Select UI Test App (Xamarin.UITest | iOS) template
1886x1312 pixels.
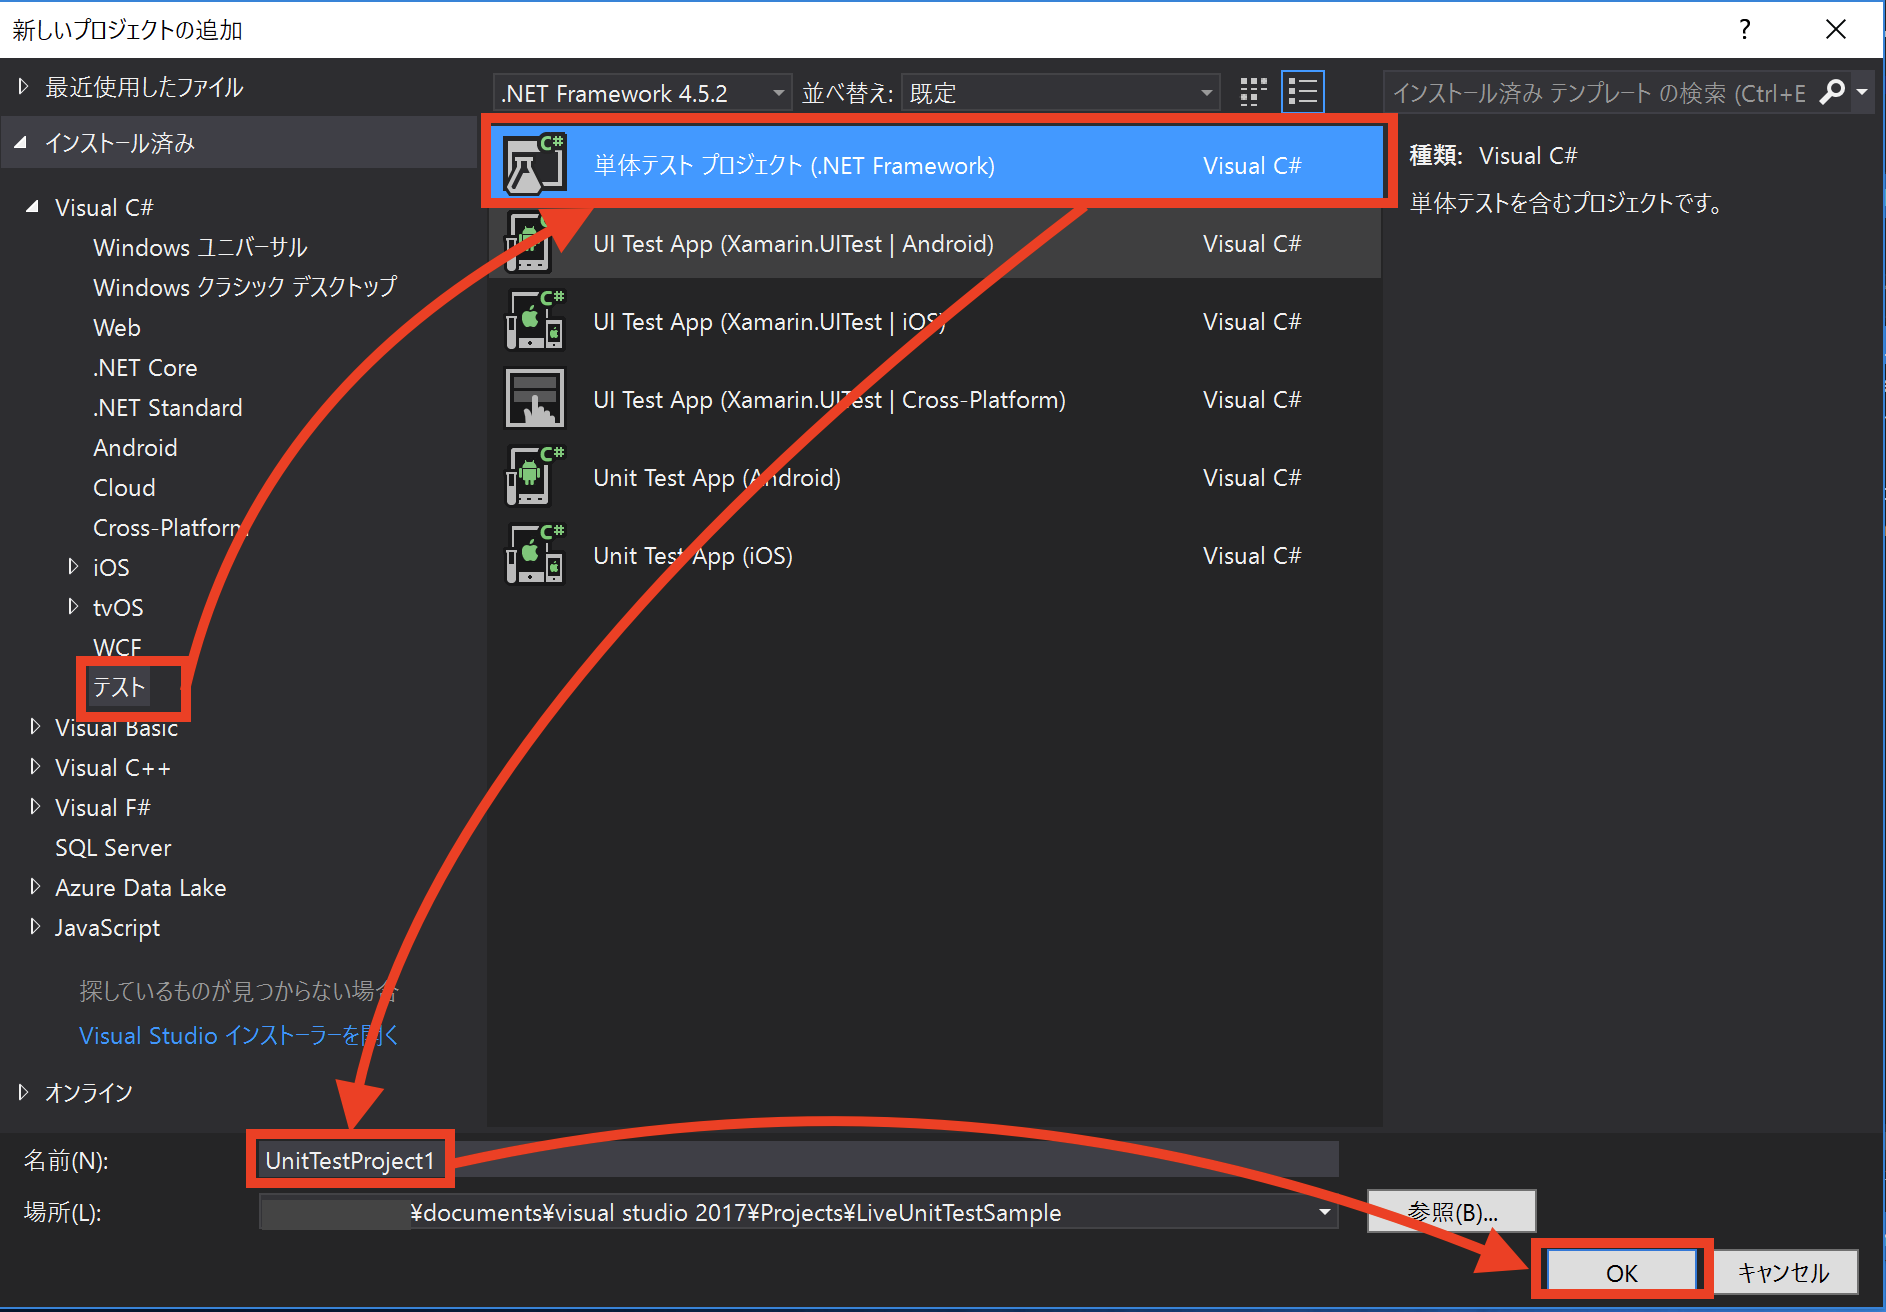[x=934, y=321]
